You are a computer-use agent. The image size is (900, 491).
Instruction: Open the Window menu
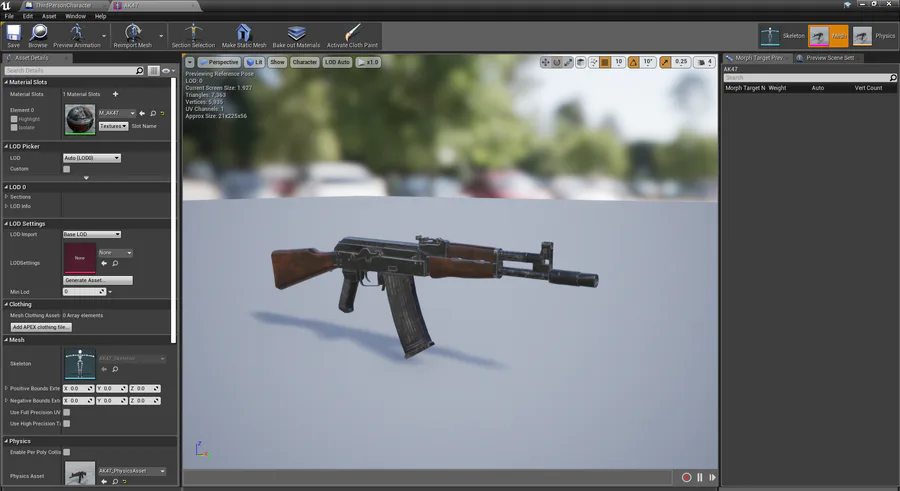tap(75, 16)
